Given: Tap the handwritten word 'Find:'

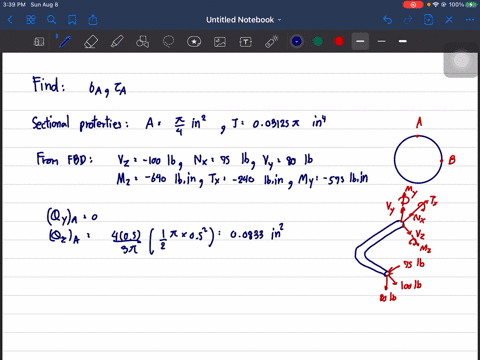Looking at the screenshot, I should tap(48, 85).
